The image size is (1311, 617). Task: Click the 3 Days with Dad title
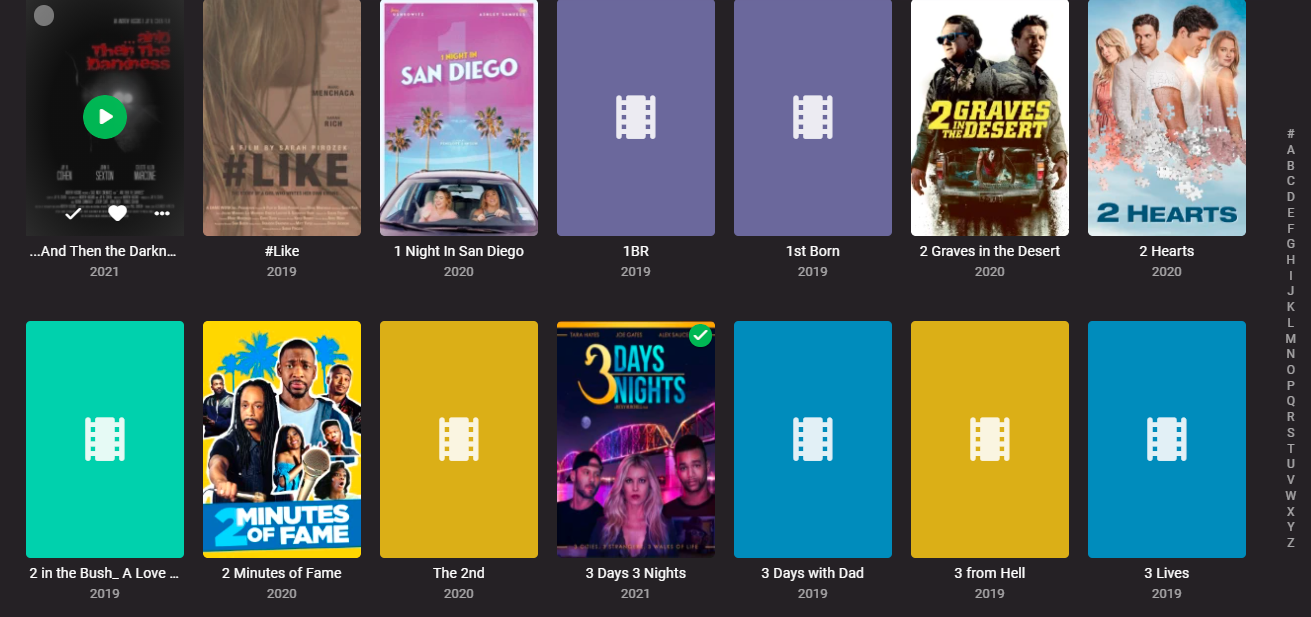click(813, 573)
